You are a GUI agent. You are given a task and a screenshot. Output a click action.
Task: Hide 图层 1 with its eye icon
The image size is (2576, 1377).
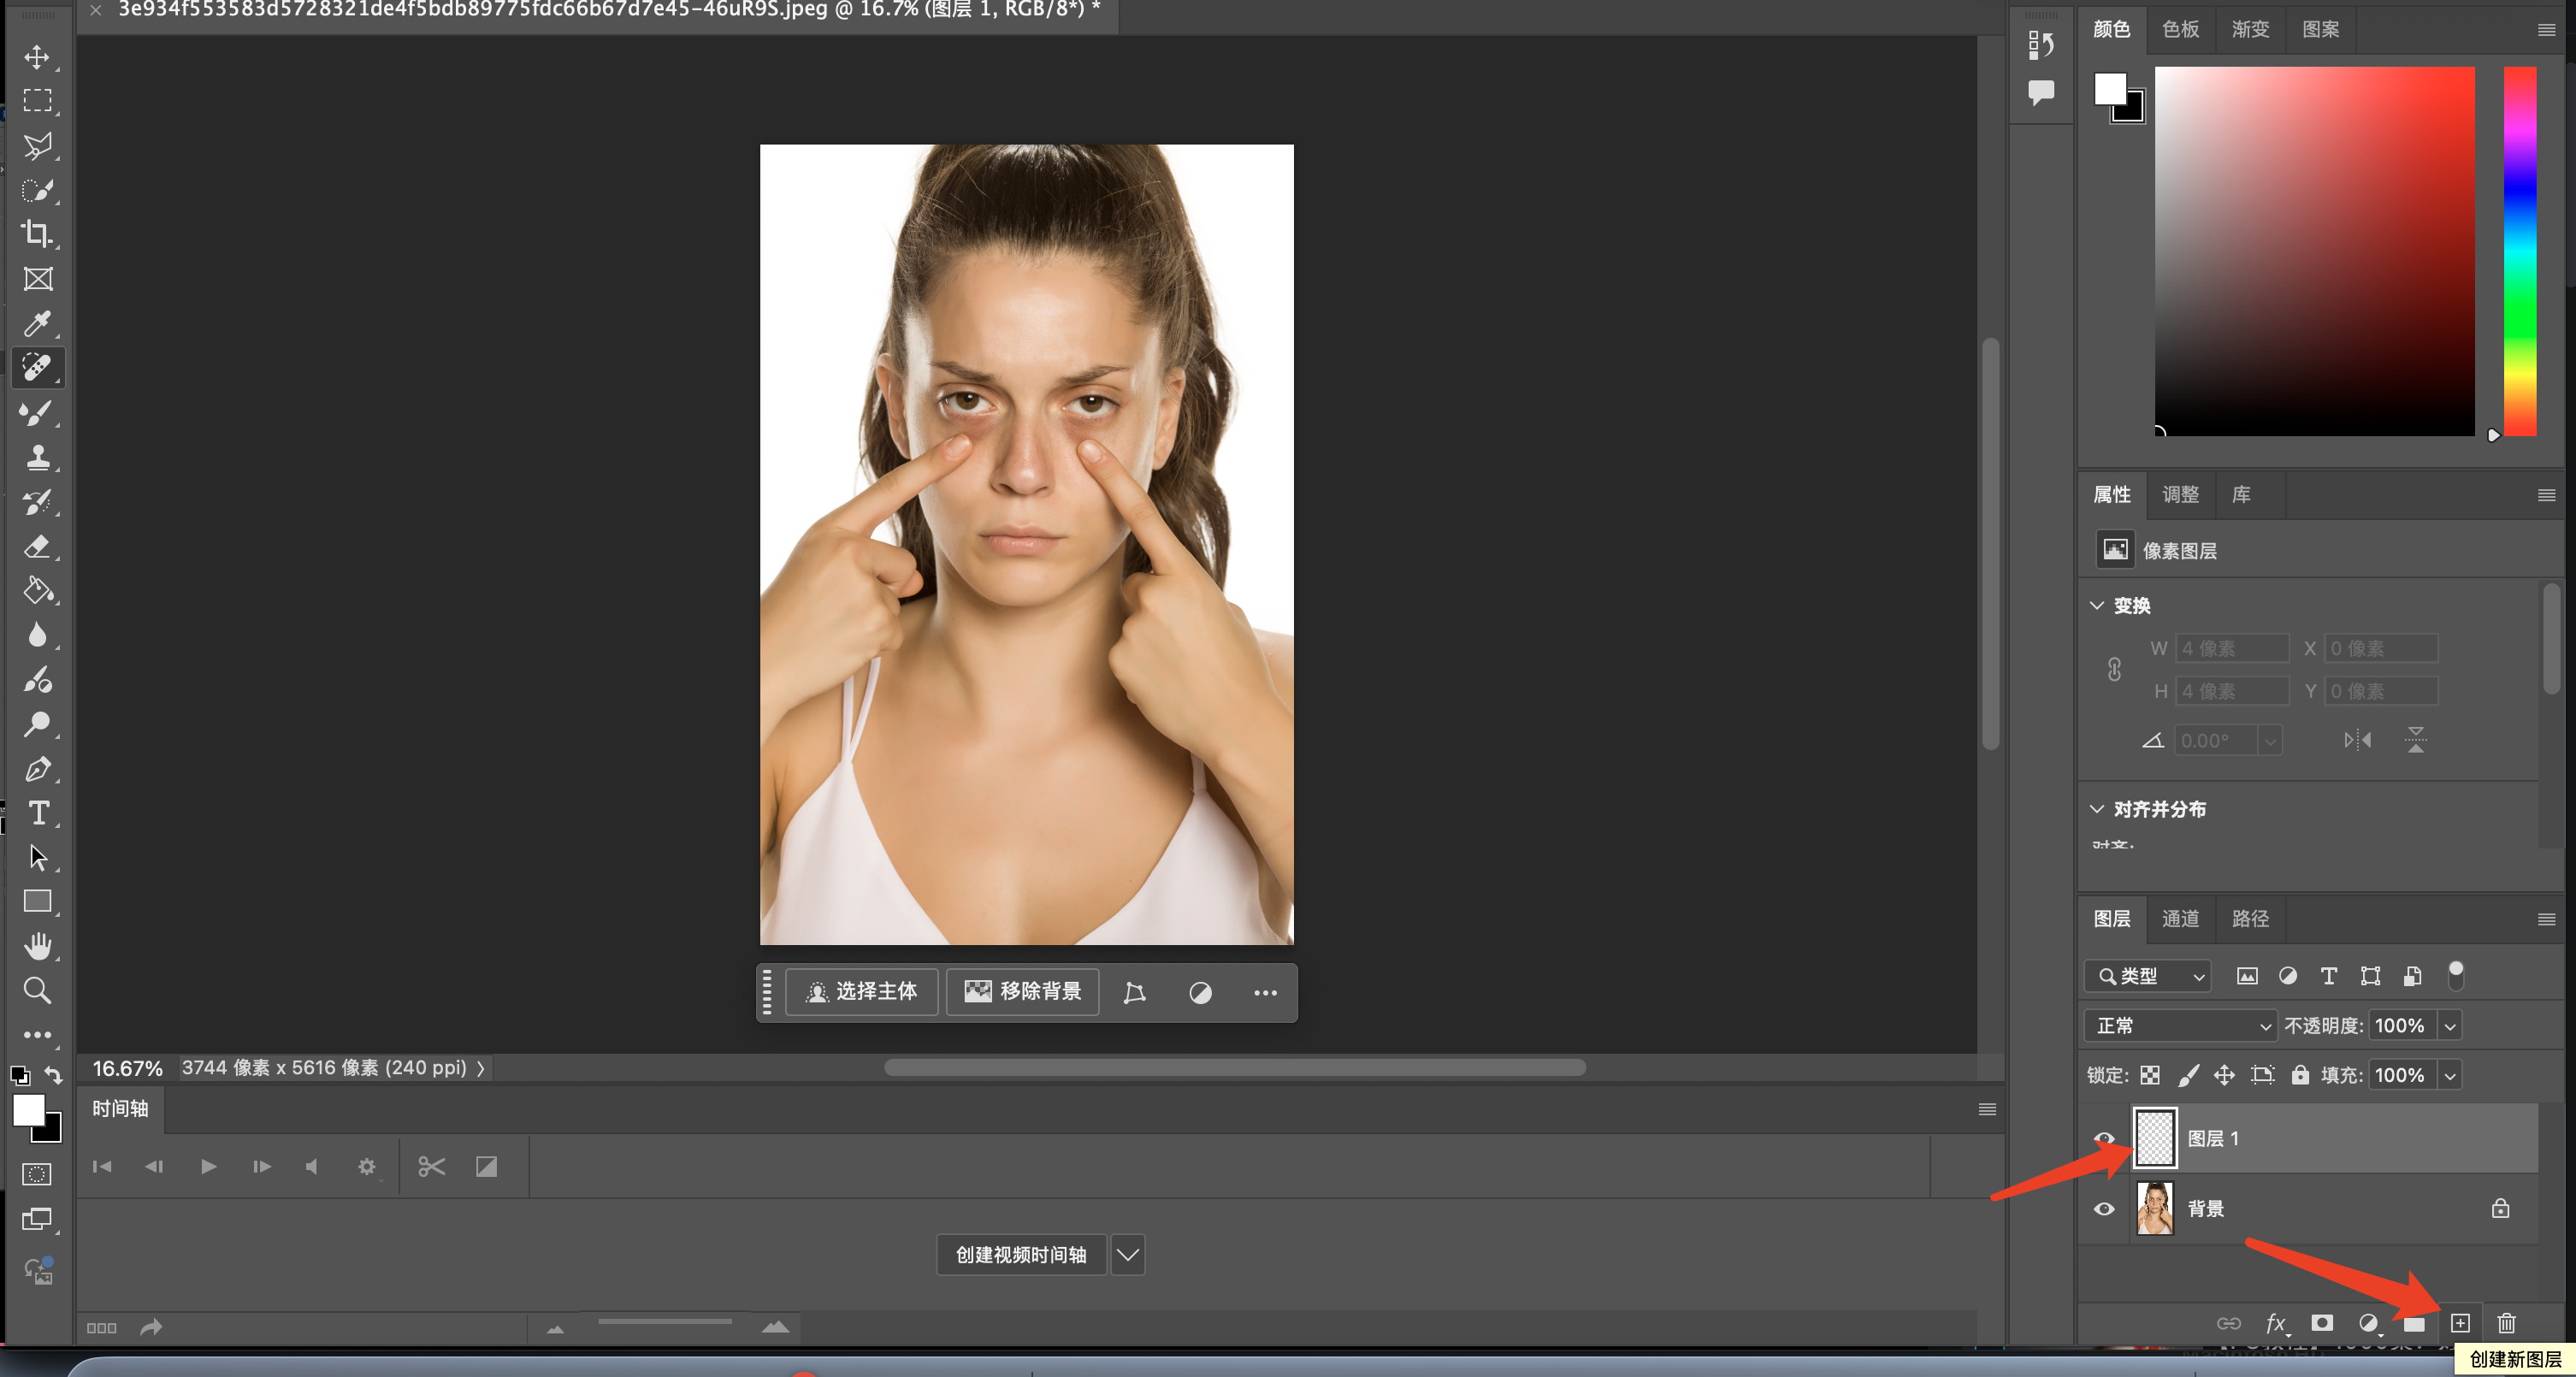pyautogui.click(x=2104, y=1138)
